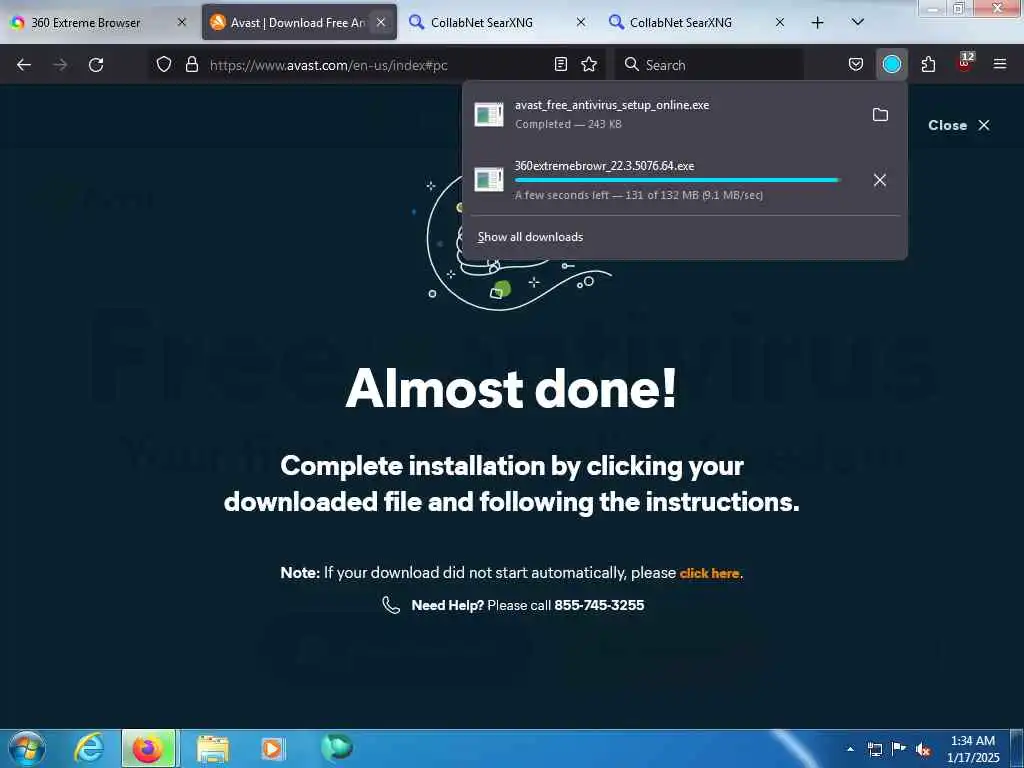Launch Internet Explorer from taskbar

coord(89,748)
